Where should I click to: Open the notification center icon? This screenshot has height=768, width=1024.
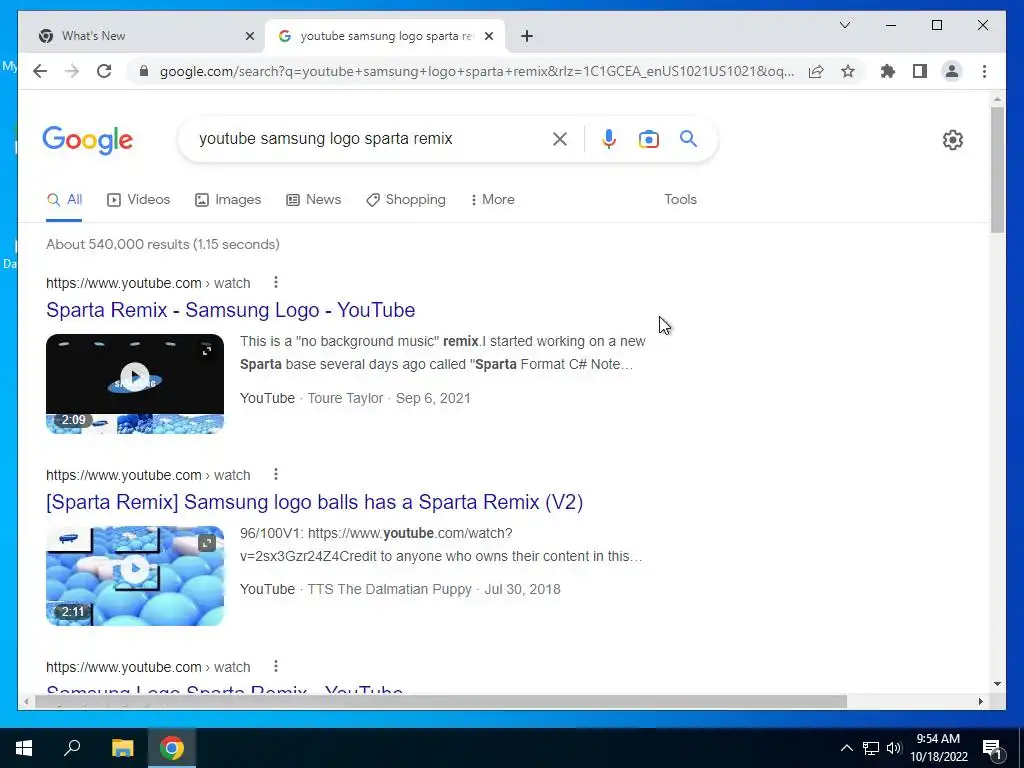point(992,749)
